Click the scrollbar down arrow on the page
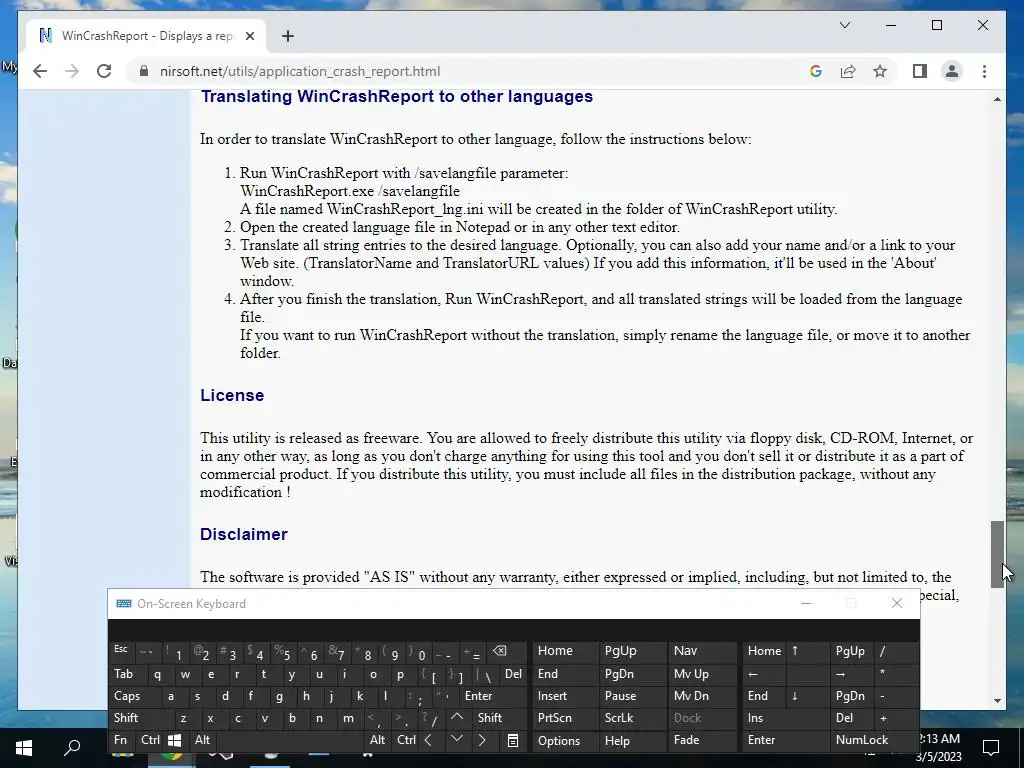The image size is (1024, 768). (x=997, y=701)
